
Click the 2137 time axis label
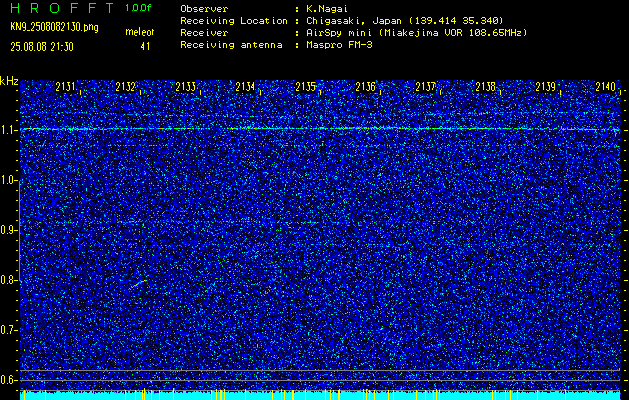pos(425,87)
